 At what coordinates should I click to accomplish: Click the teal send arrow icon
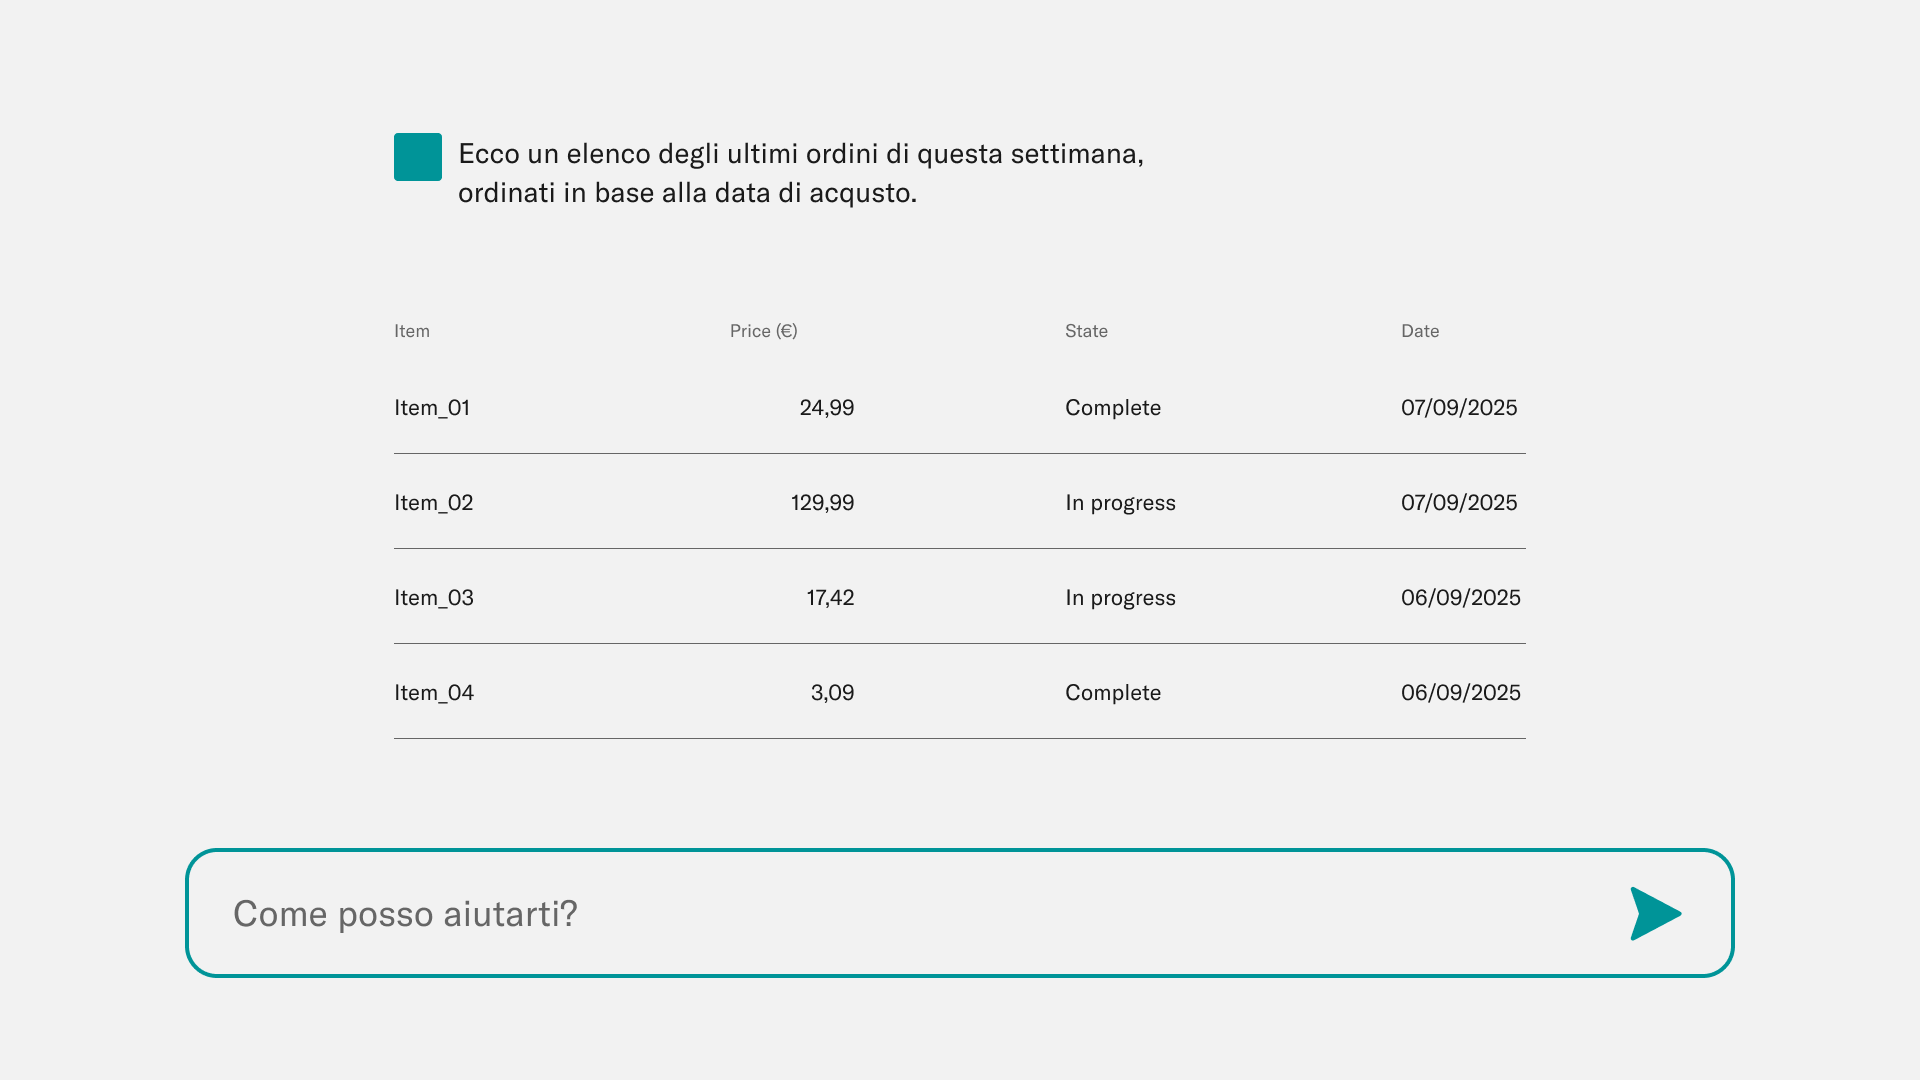coord(1655,913)
